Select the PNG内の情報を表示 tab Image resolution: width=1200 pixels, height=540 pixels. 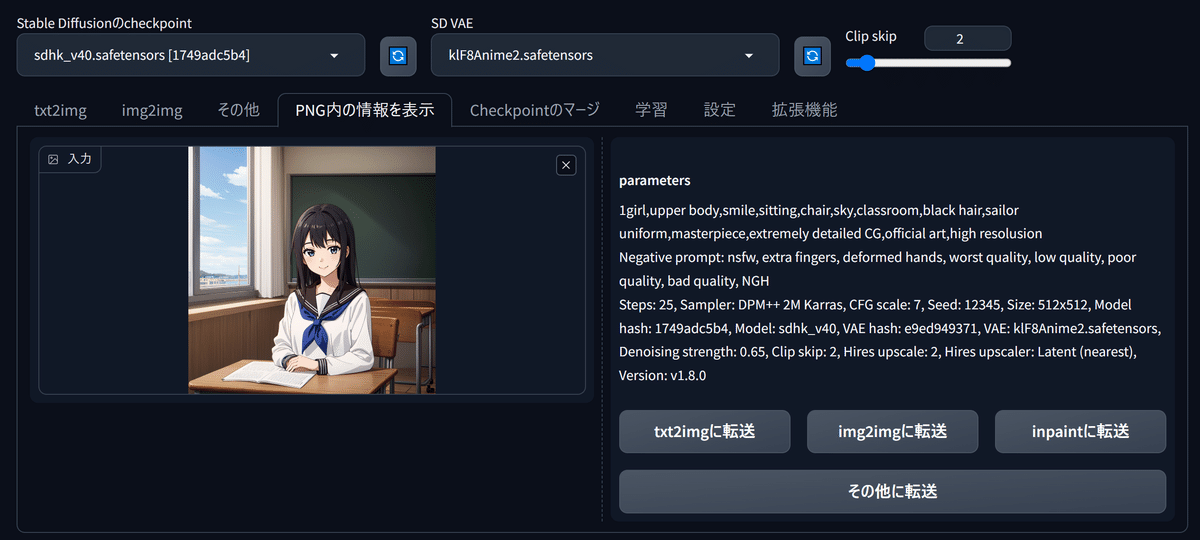coord(365,110)
